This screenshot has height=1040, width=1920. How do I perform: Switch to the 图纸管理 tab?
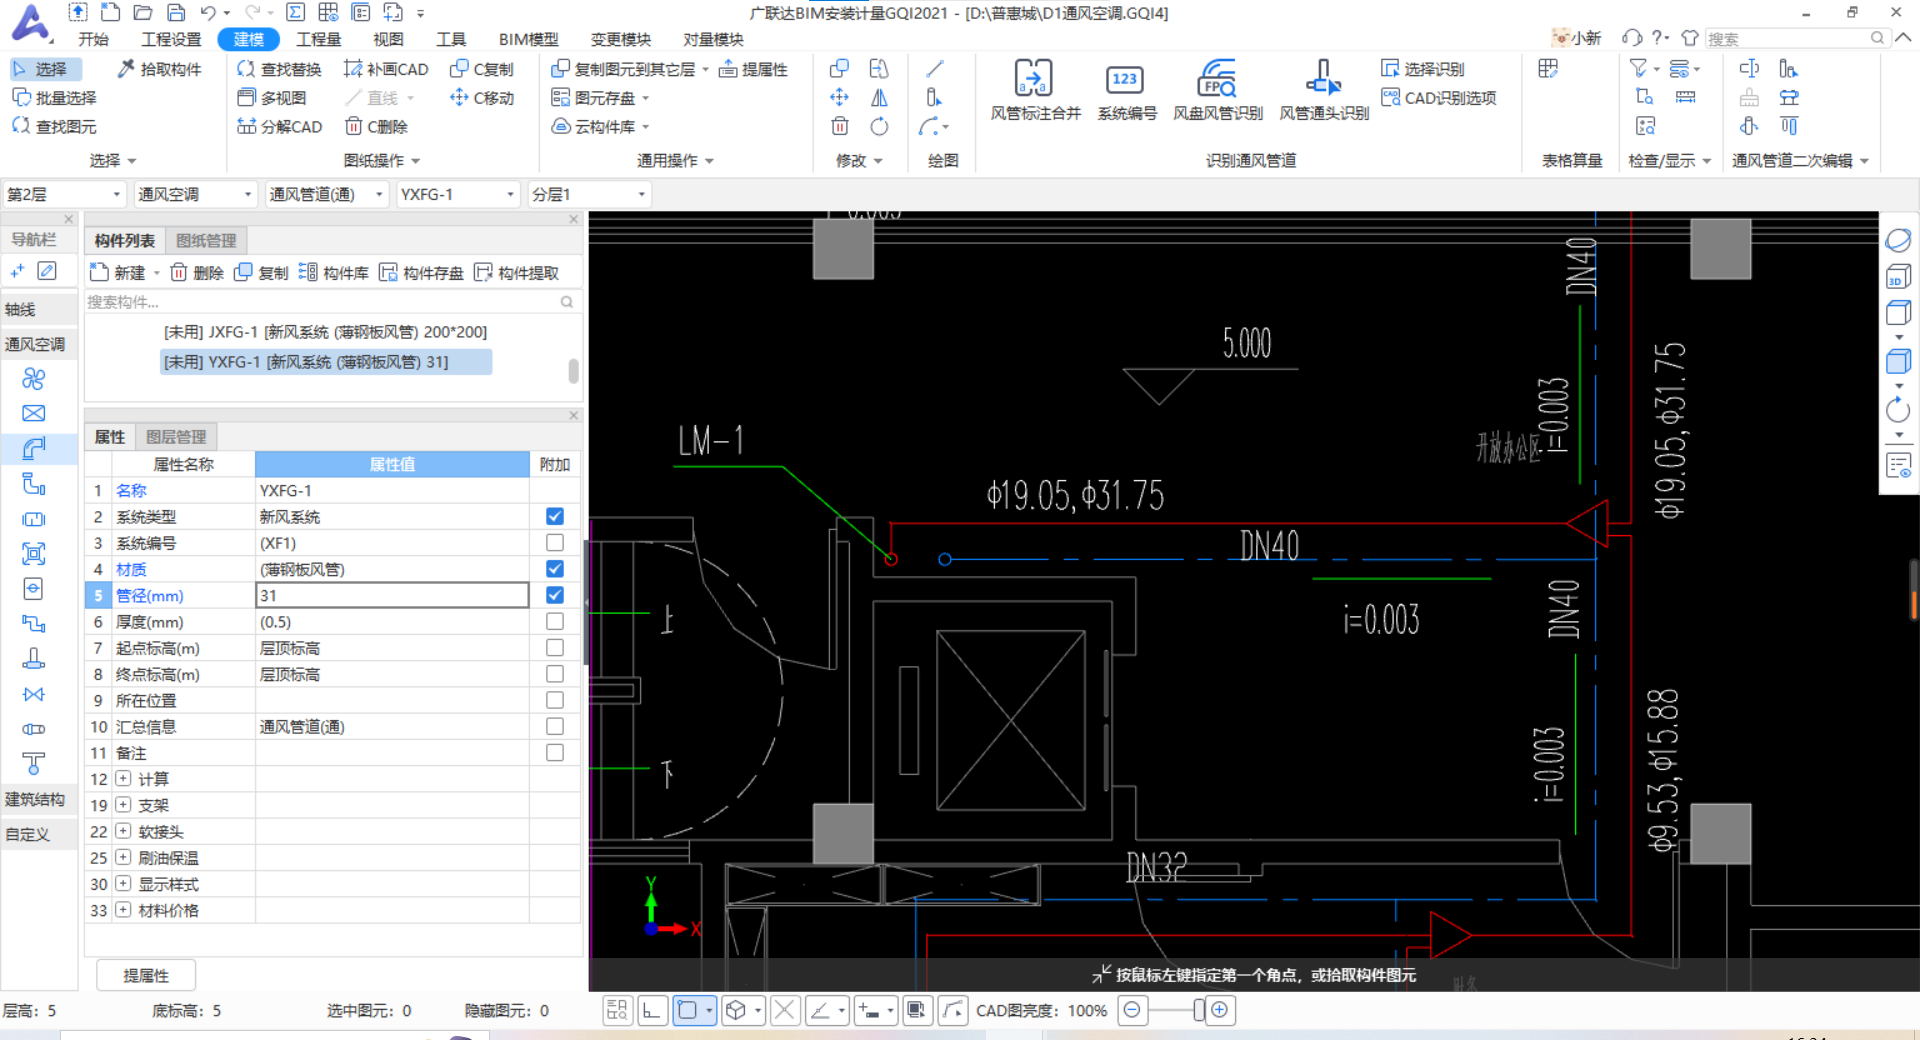click(206, 241)
